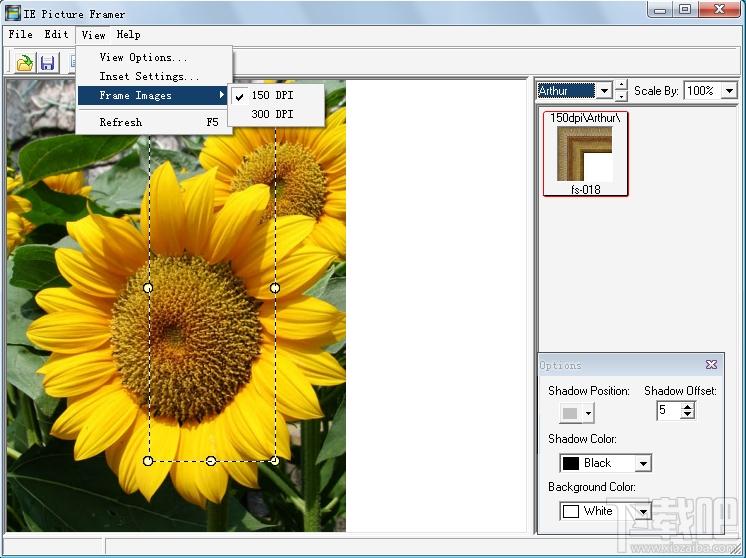
Task: Click the Save floppy disk icon
Action: (x=47, y=63)
